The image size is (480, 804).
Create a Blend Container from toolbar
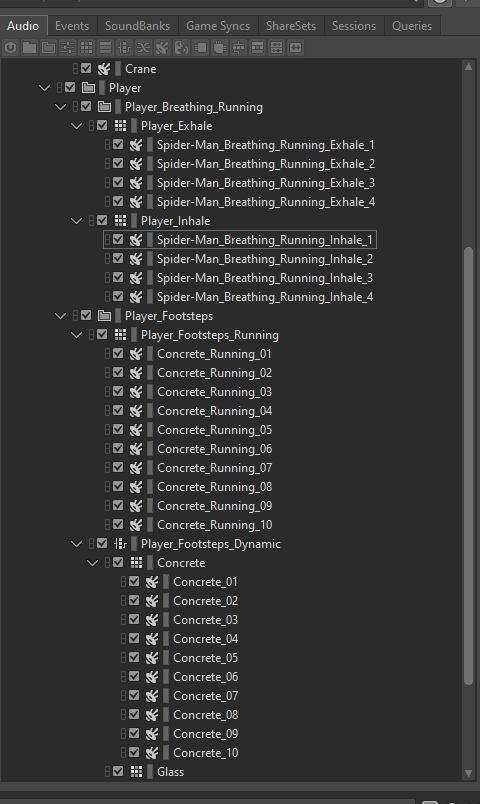[143, 48]
